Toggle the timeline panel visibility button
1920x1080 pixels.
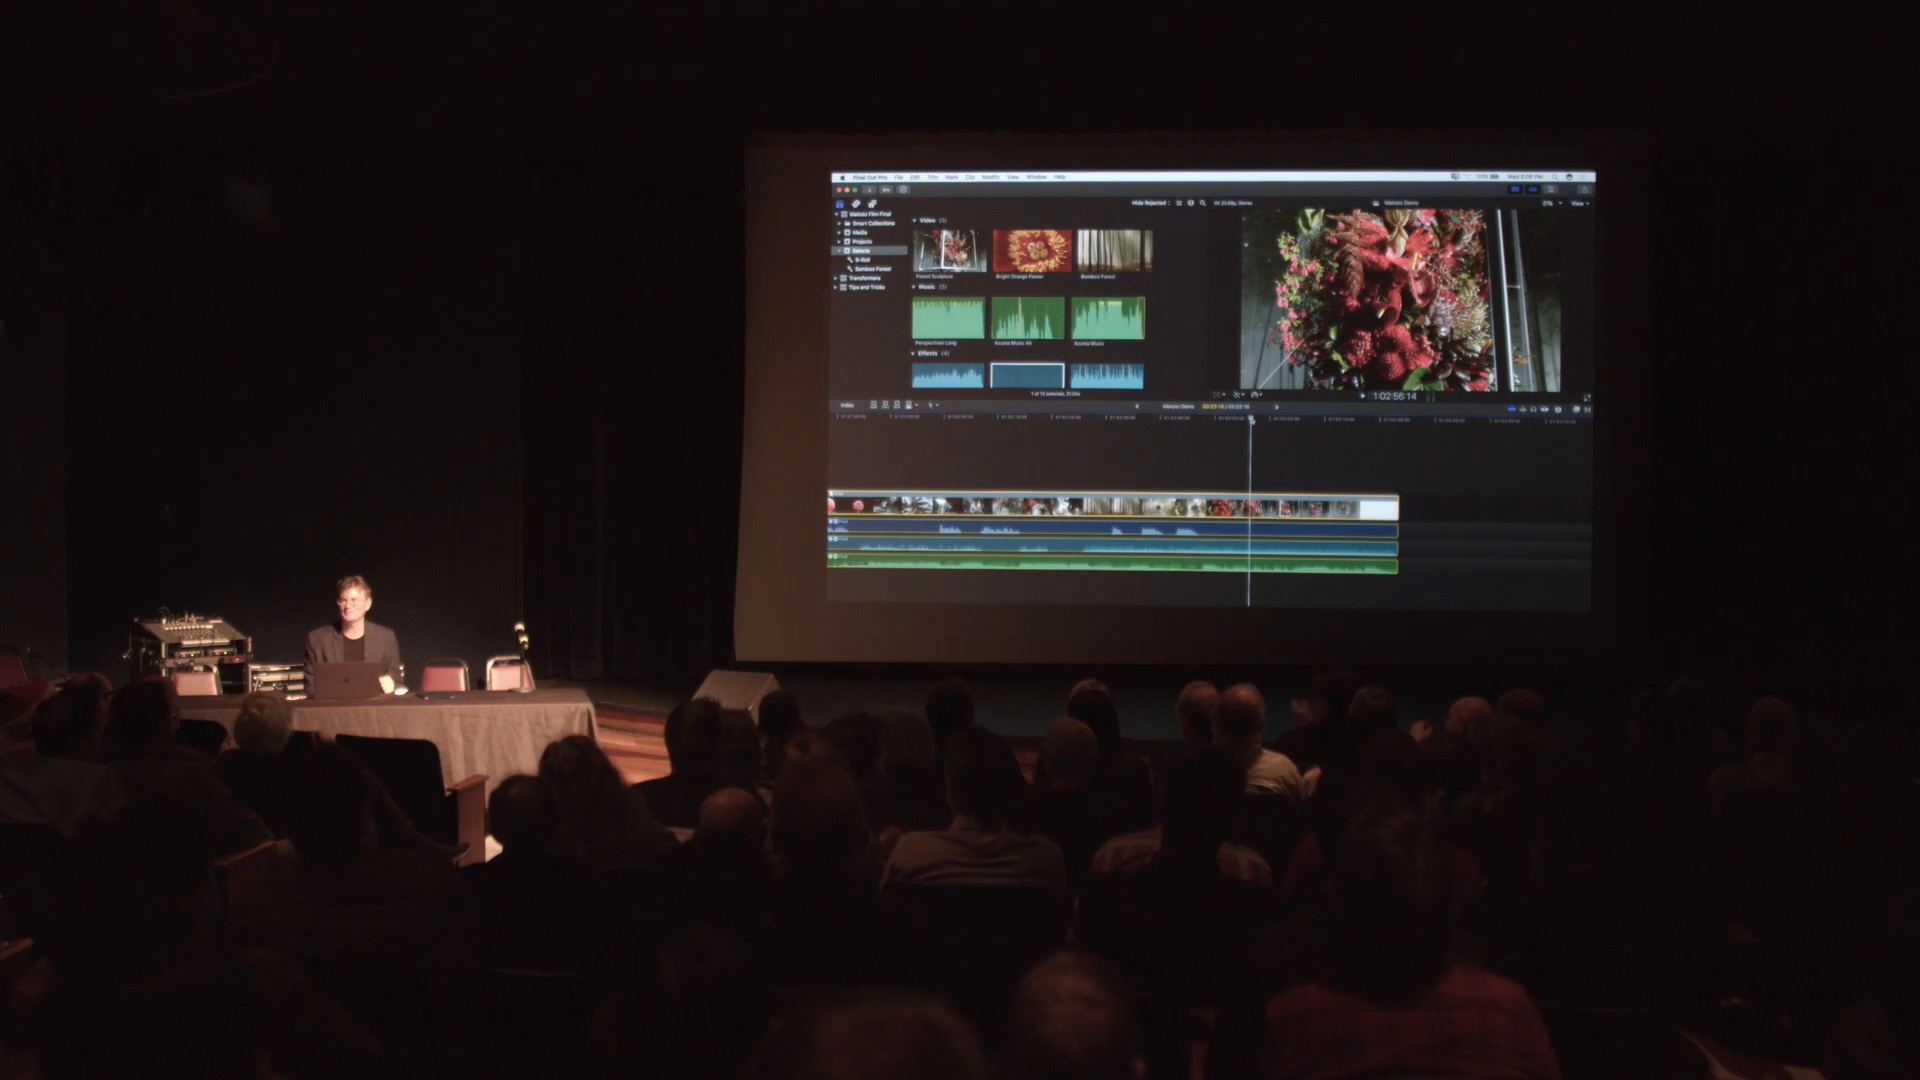[1532, 189]
